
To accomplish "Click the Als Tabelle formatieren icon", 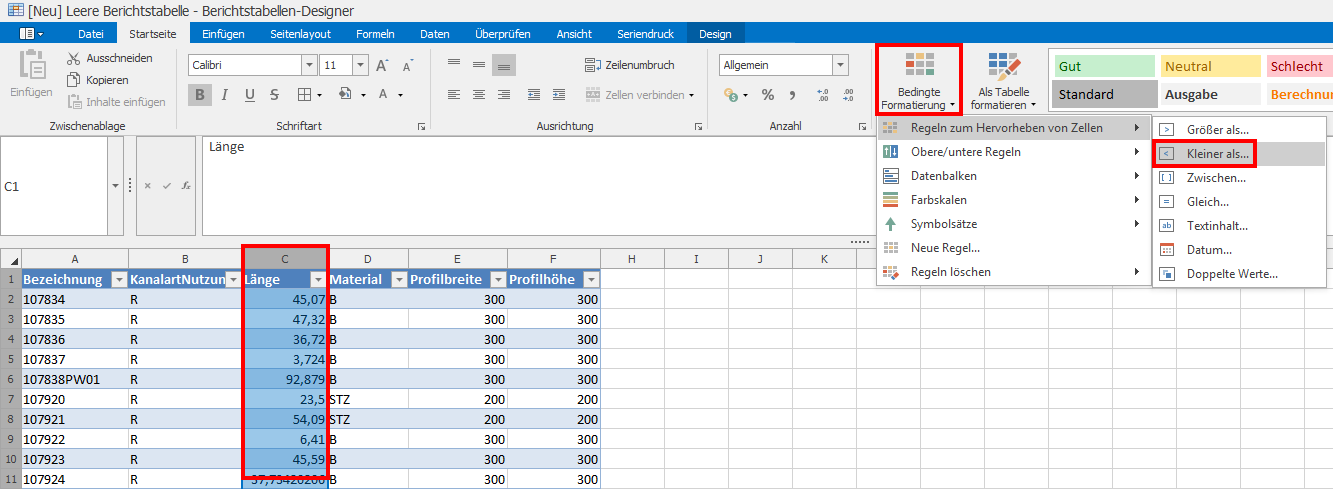I will [1004, 68].
